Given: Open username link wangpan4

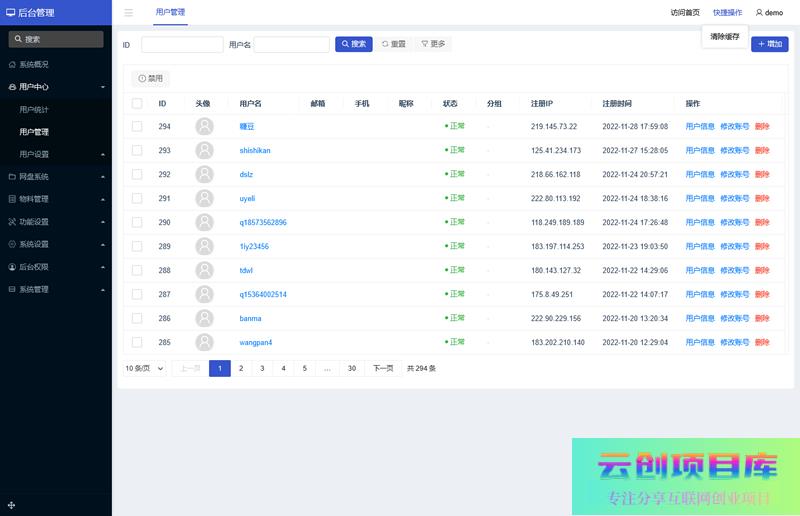Looking at the screenshot, I should (256, 342).
